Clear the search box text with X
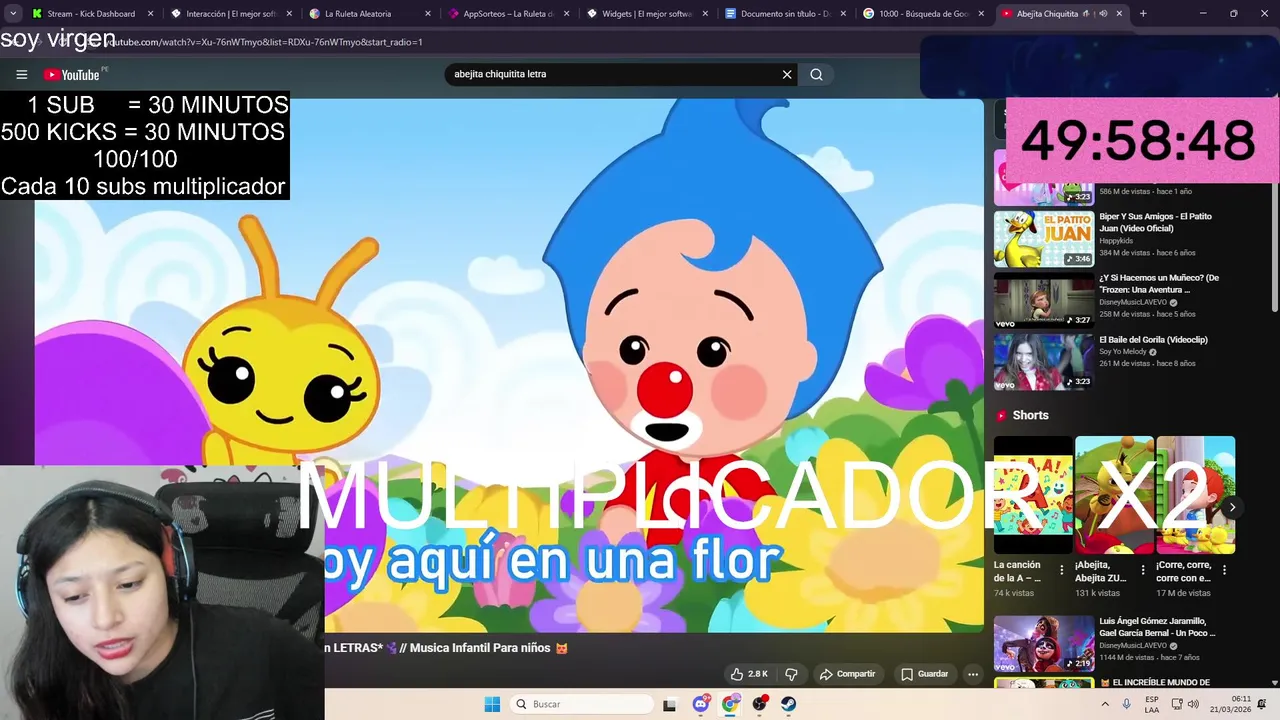This screenshot has width=1280, height=720. pyautogui.click(x=787, y=74)
